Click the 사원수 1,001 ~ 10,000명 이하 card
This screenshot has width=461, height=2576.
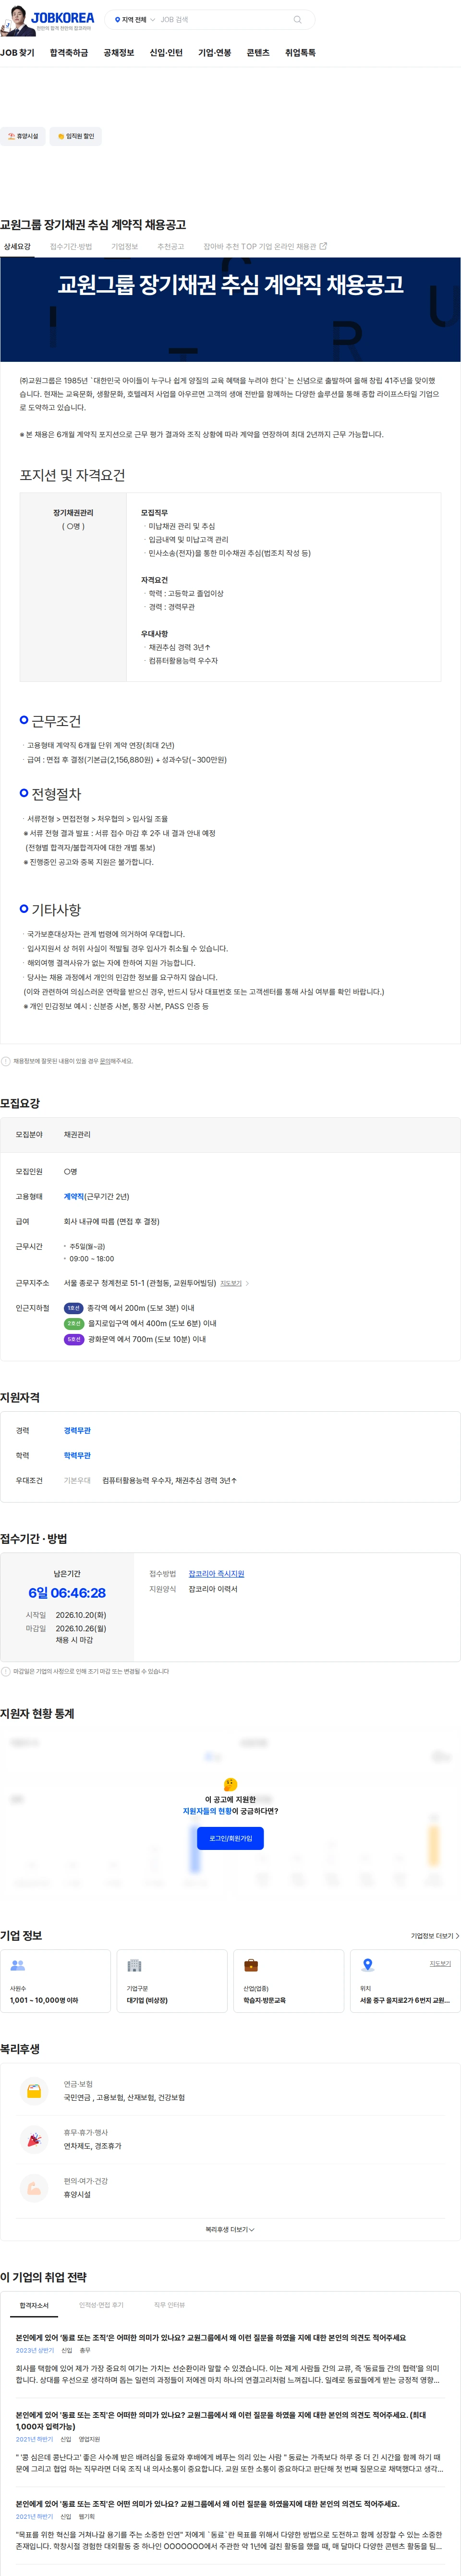[56, 1981]
